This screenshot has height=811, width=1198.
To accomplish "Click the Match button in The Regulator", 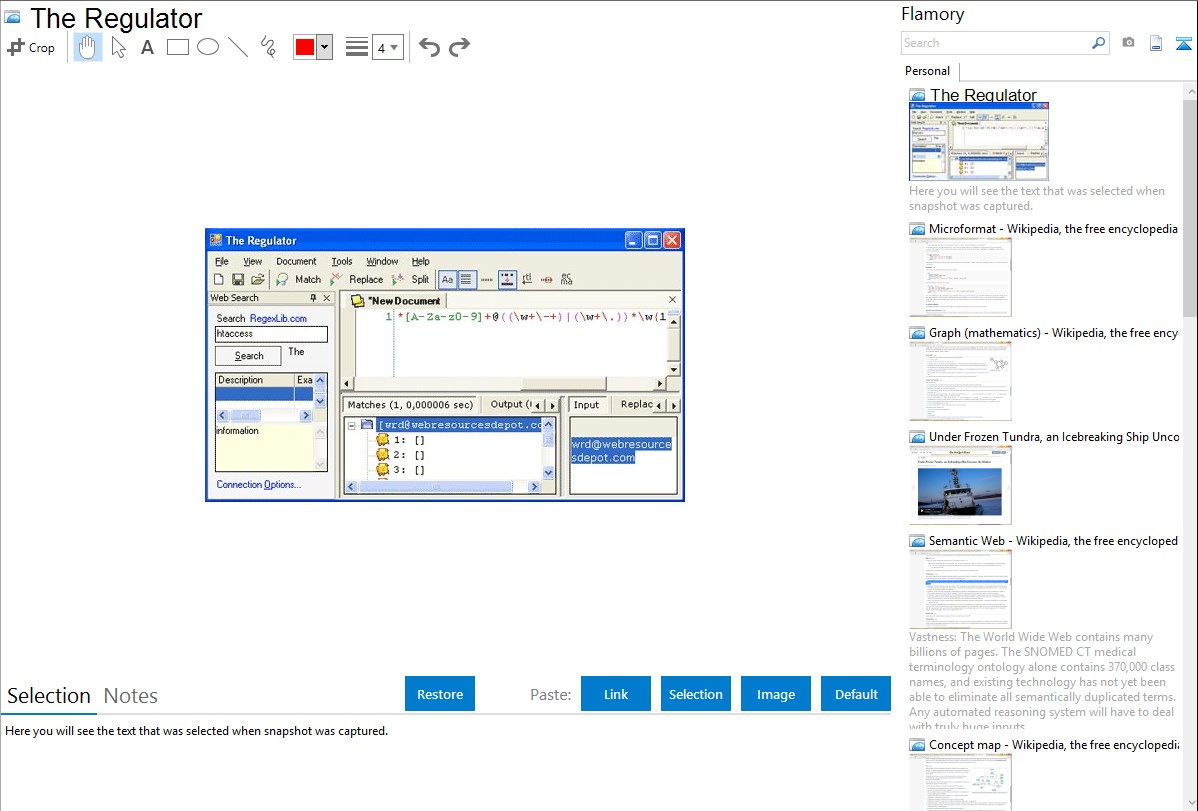I will point(299,280).
